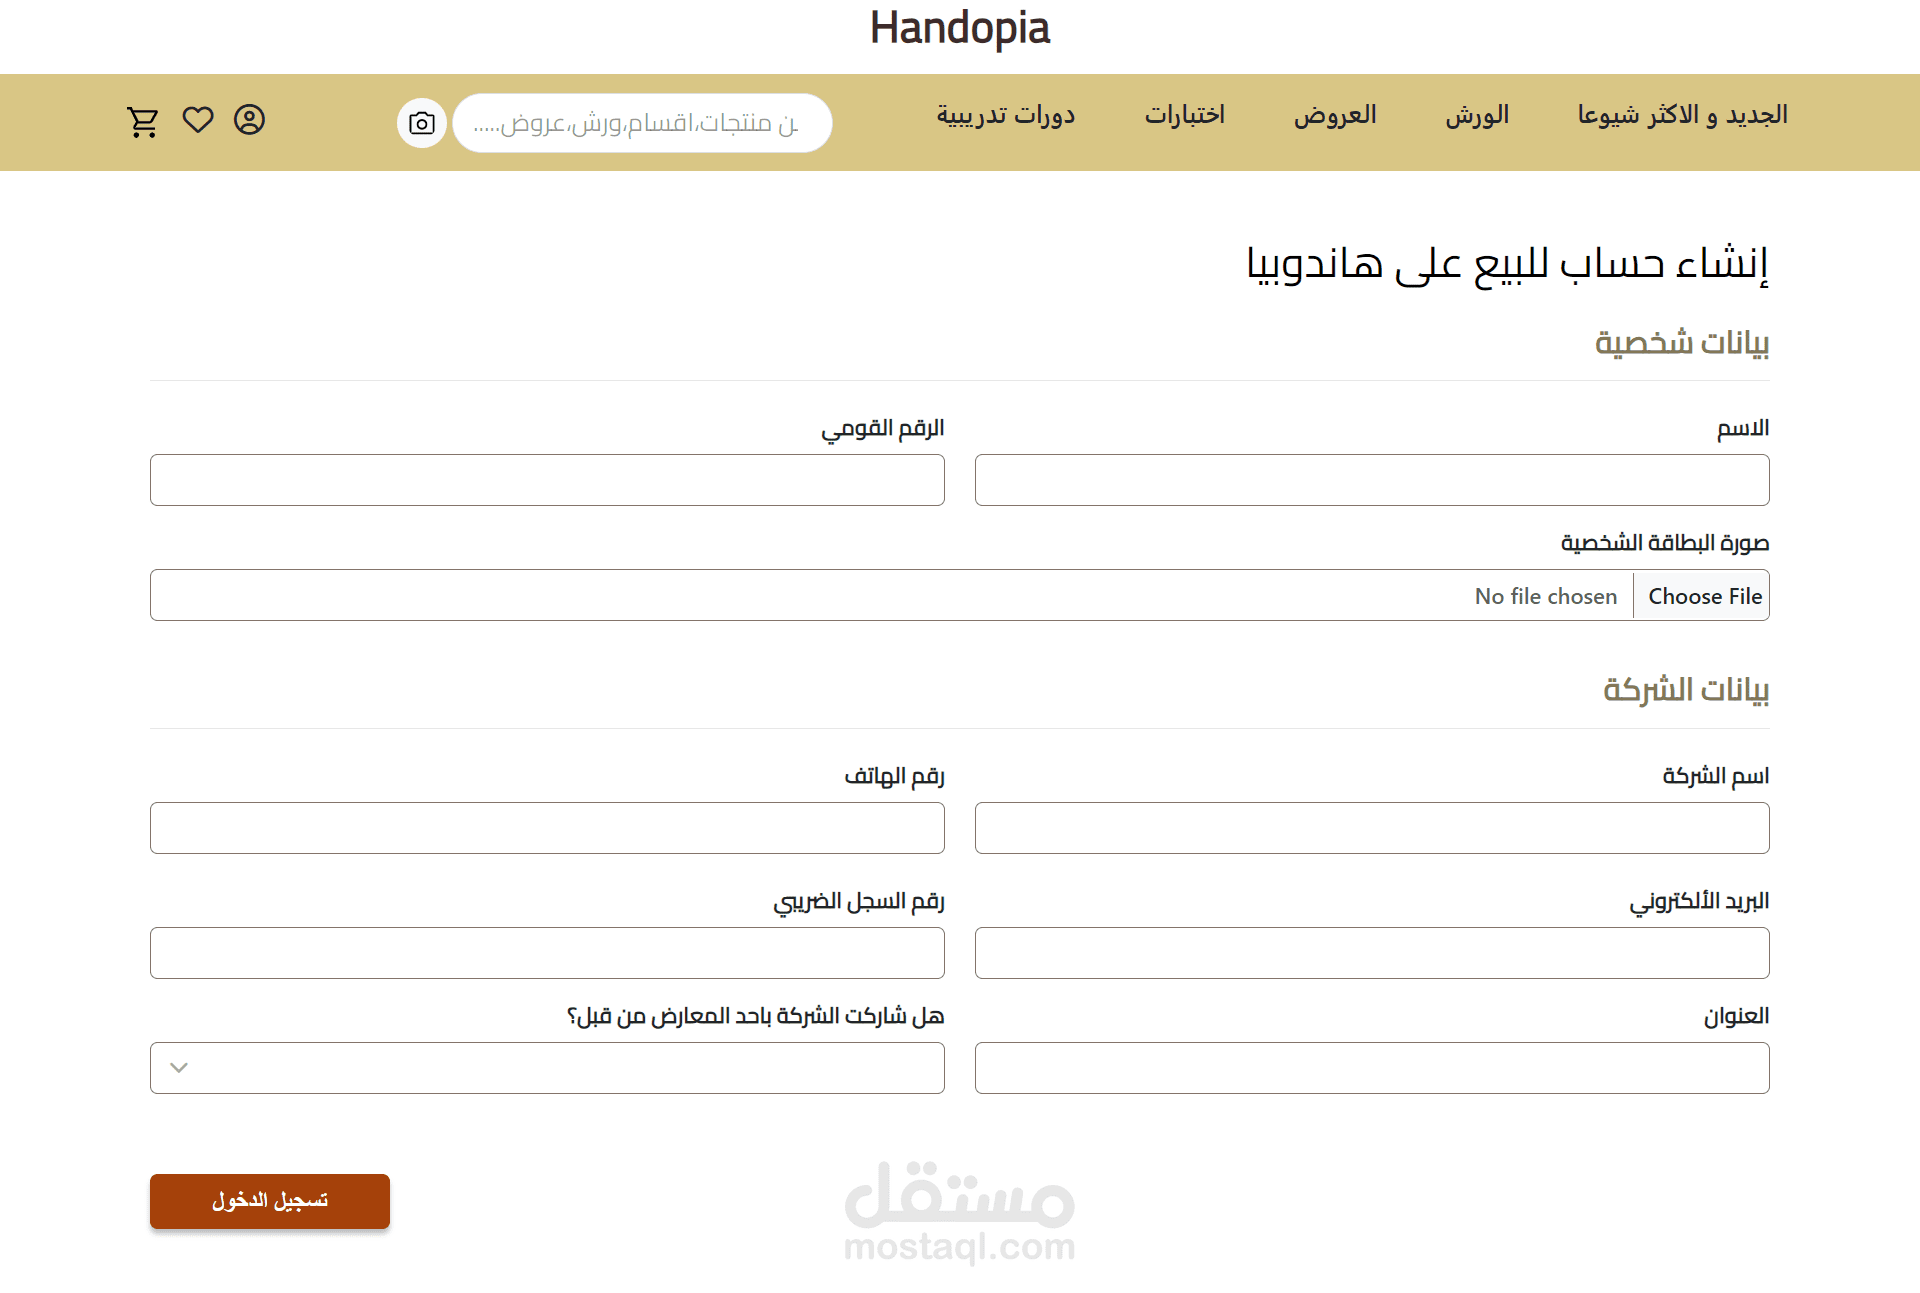
Task: Open the العروض nav item
Action: click(x=1334, y=116)
